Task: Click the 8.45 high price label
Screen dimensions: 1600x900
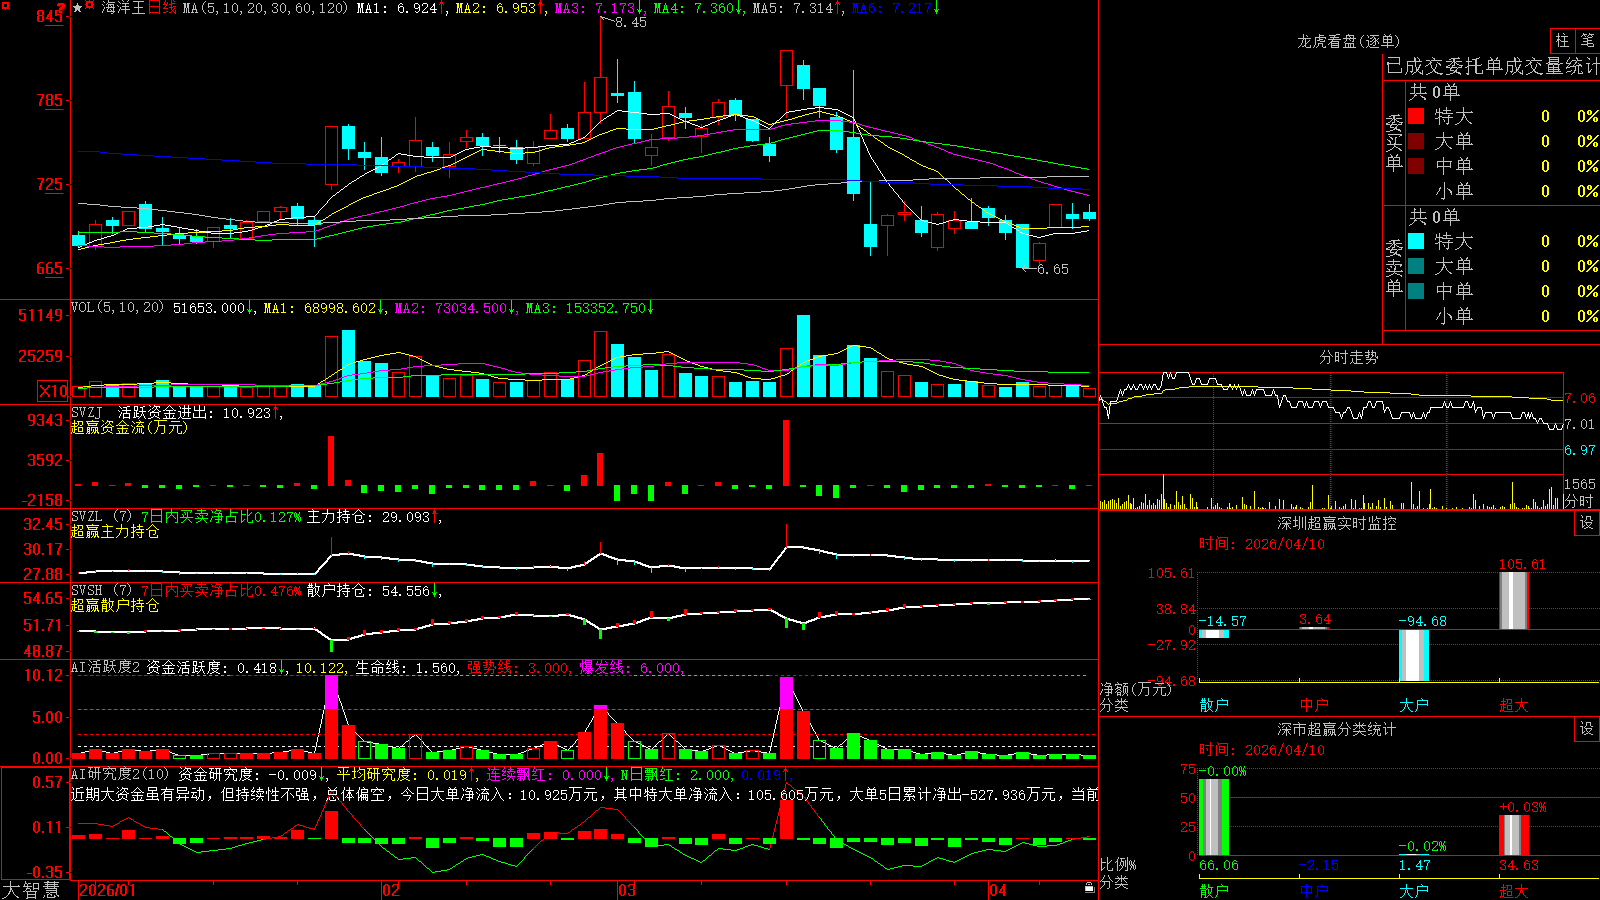Action: 631,22
